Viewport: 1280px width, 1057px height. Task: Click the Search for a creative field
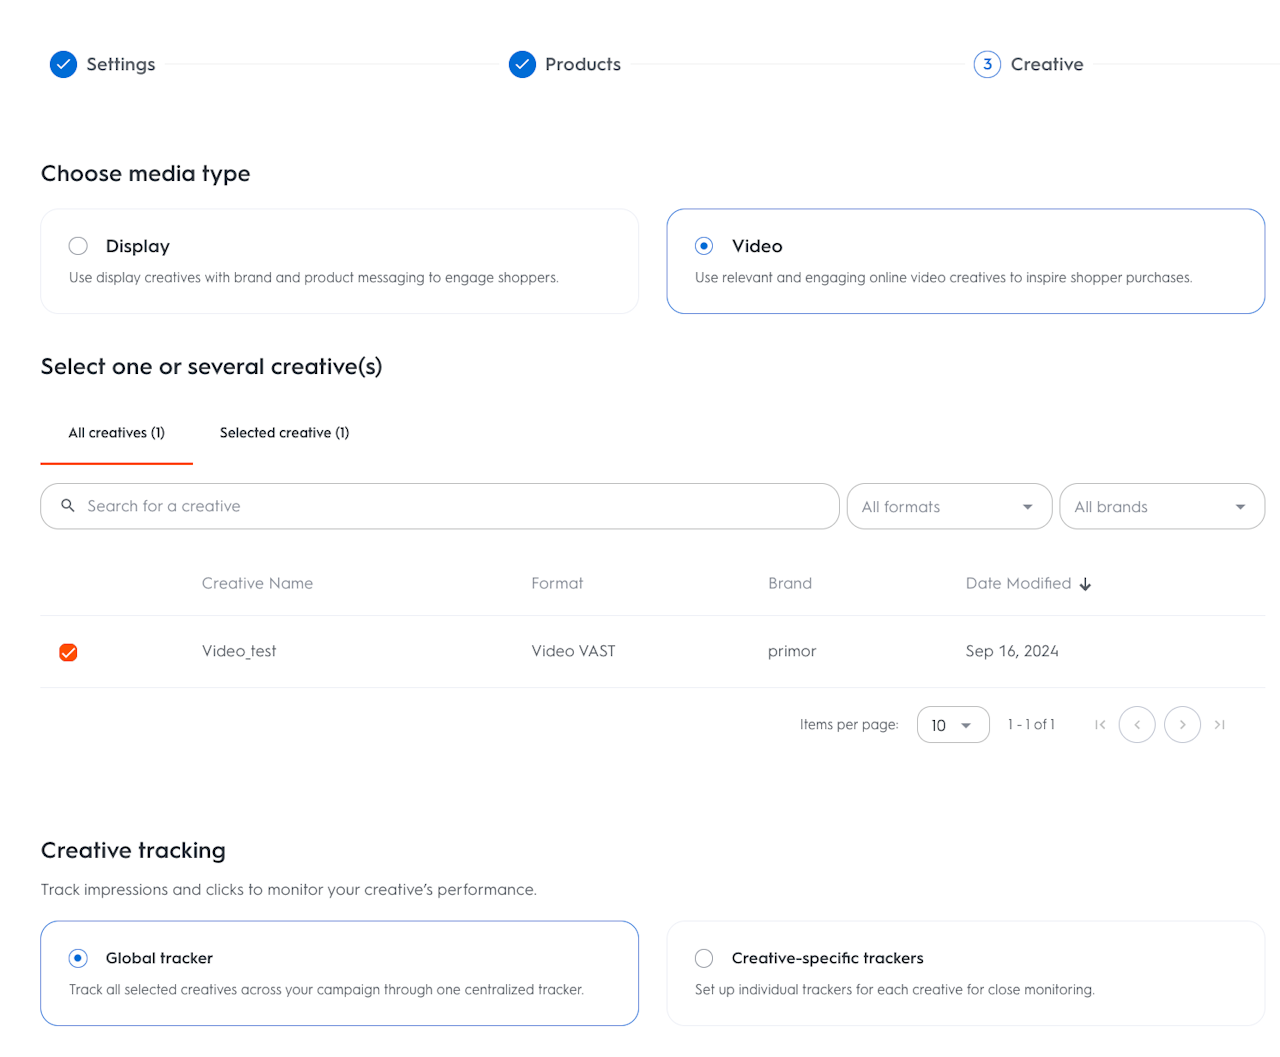(x=450, y=507)
